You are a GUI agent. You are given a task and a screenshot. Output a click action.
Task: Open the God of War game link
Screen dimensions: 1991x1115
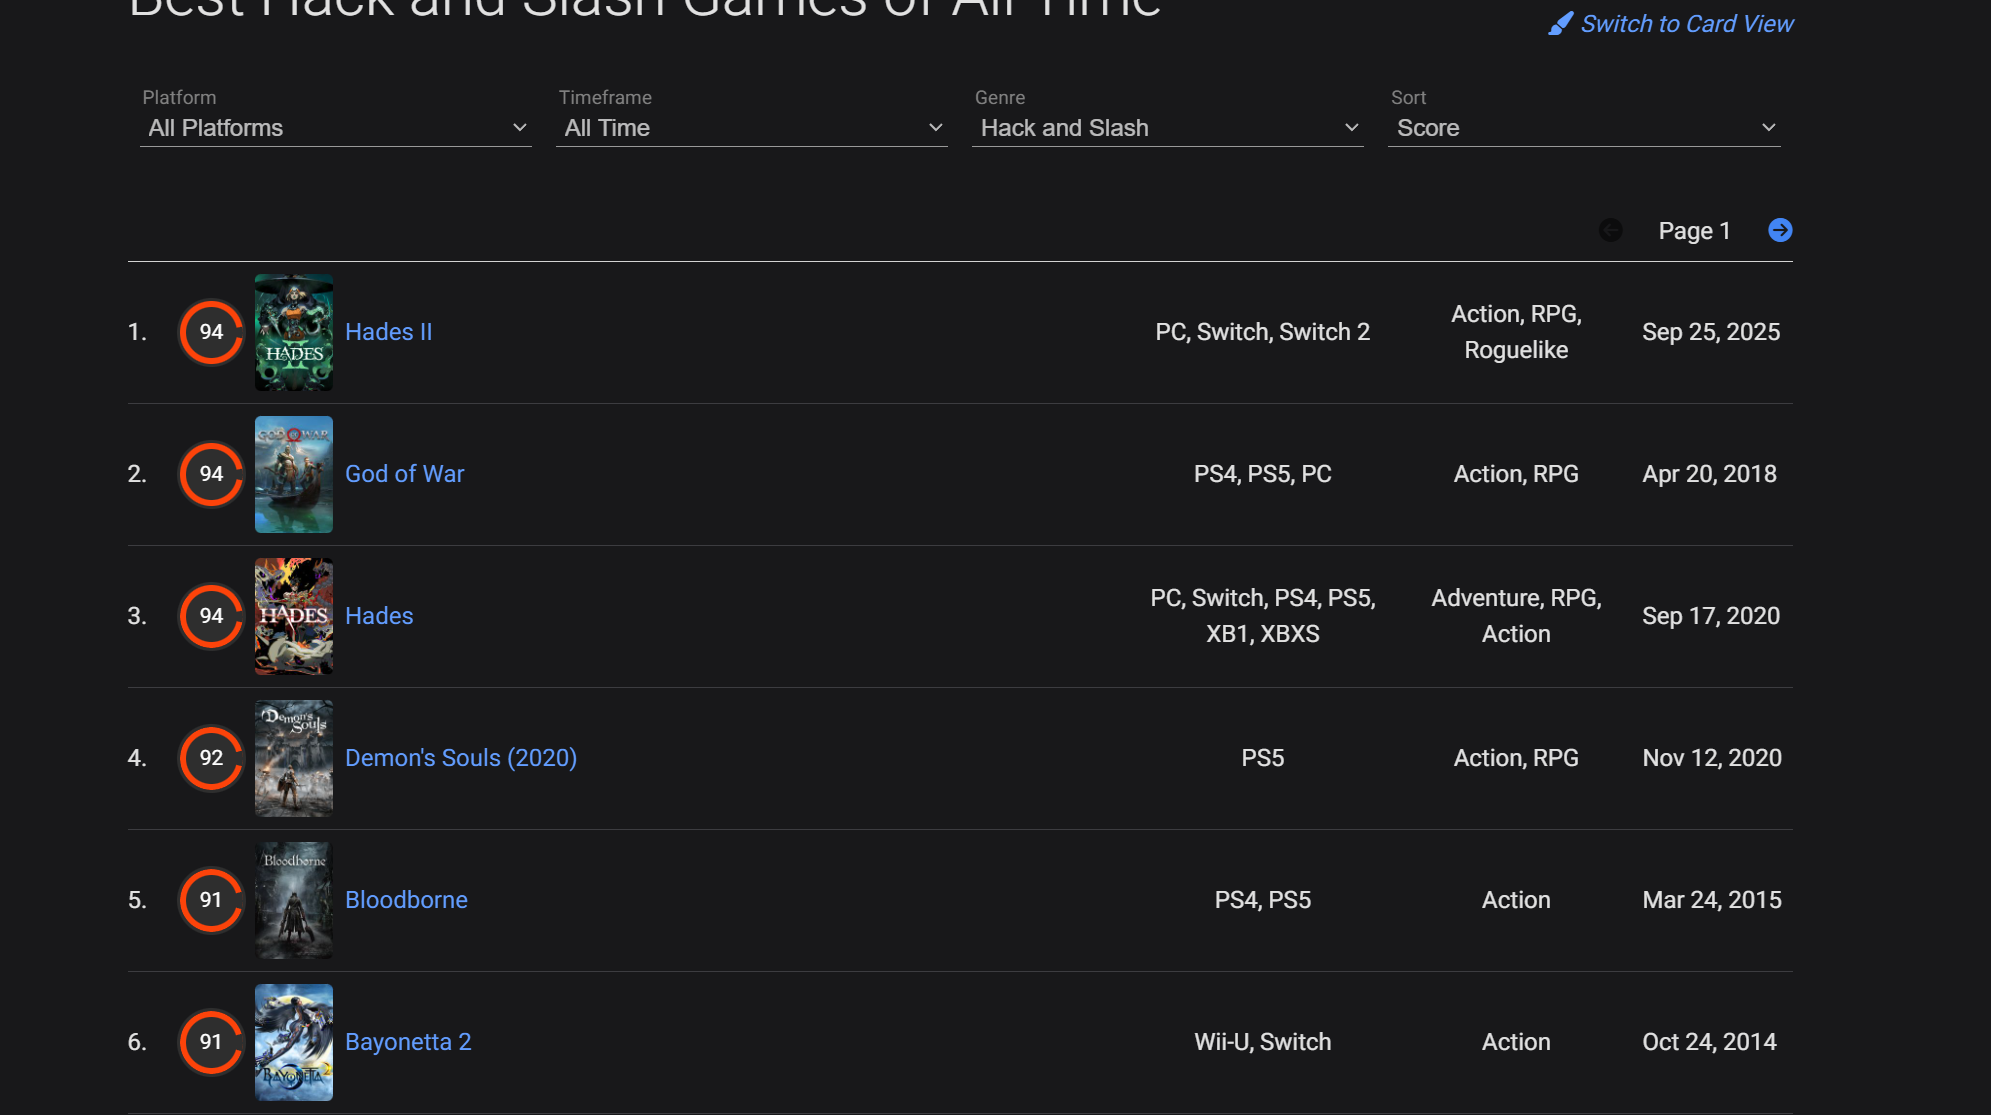tap(405, 474)
